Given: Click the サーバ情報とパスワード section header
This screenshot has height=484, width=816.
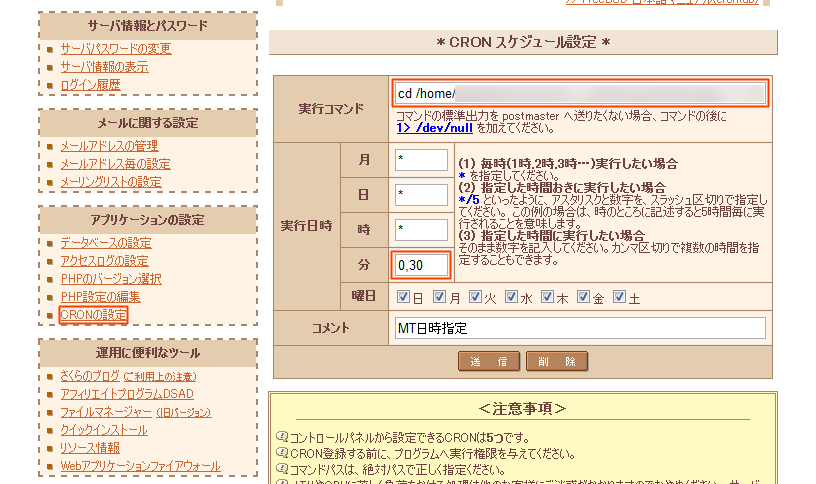Looking at the screenshot, I should pos(148,26).
